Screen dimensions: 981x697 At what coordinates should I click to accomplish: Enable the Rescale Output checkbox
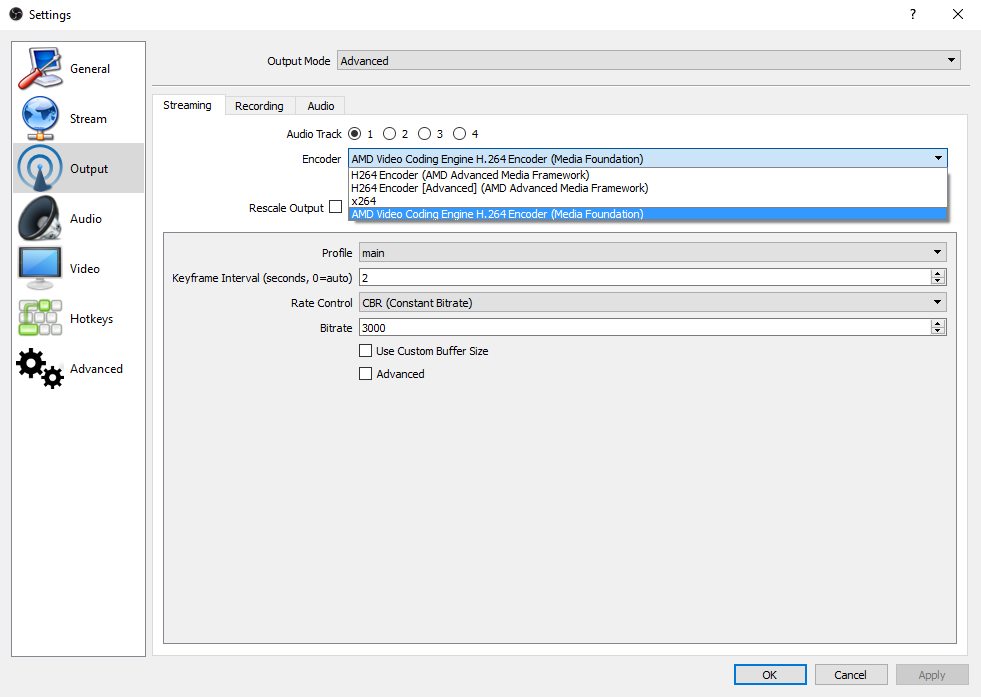coord(335,206)
